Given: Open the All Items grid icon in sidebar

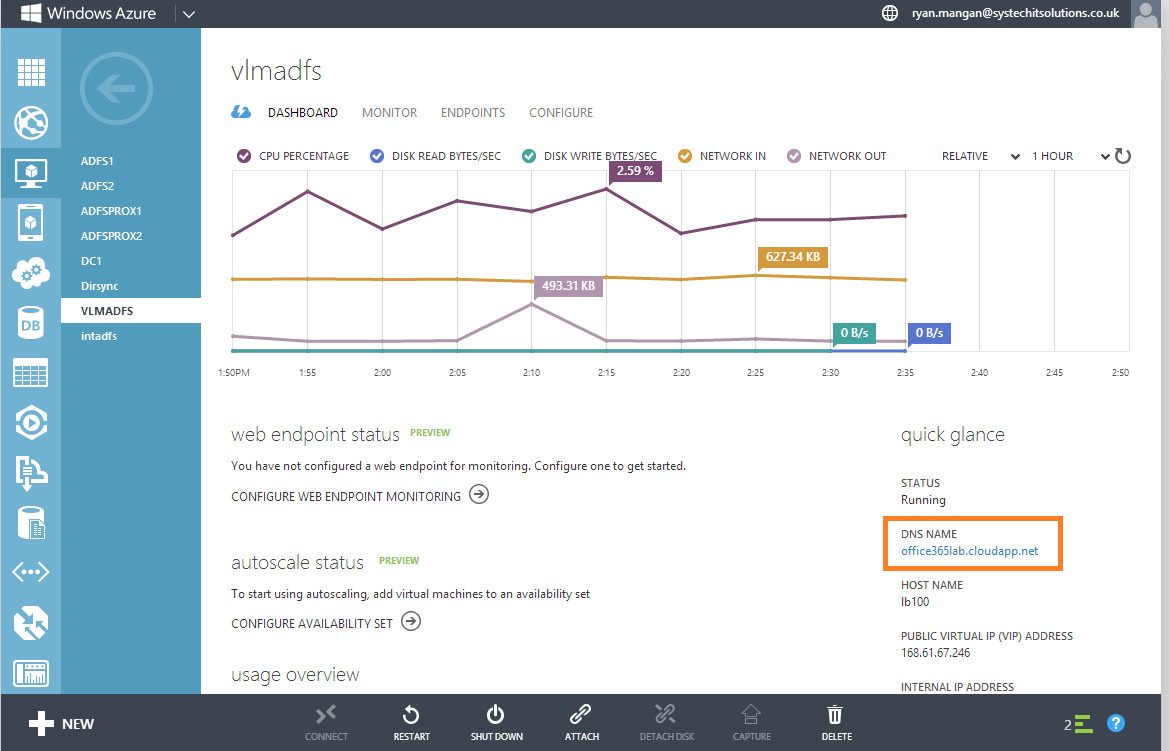Looking at the screenshot, I should coord(31,72).
